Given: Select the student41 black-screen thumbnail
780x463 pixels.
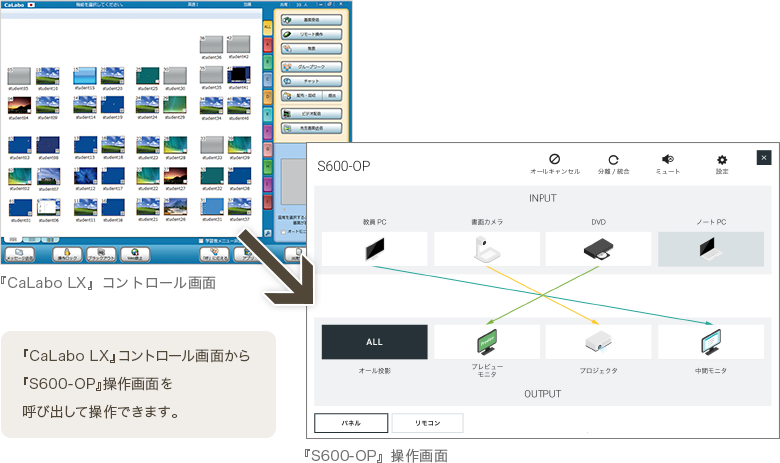Looking at the screenshot, I should (239, 76).
